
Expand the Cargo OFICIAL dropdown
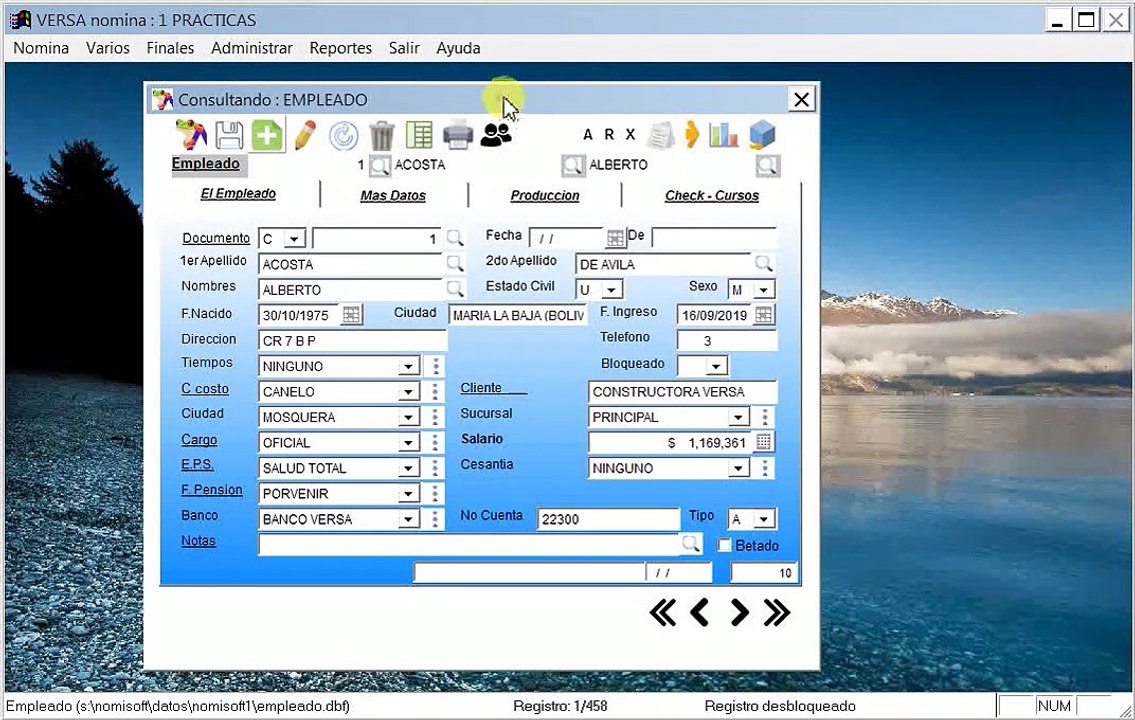[409, 443]
